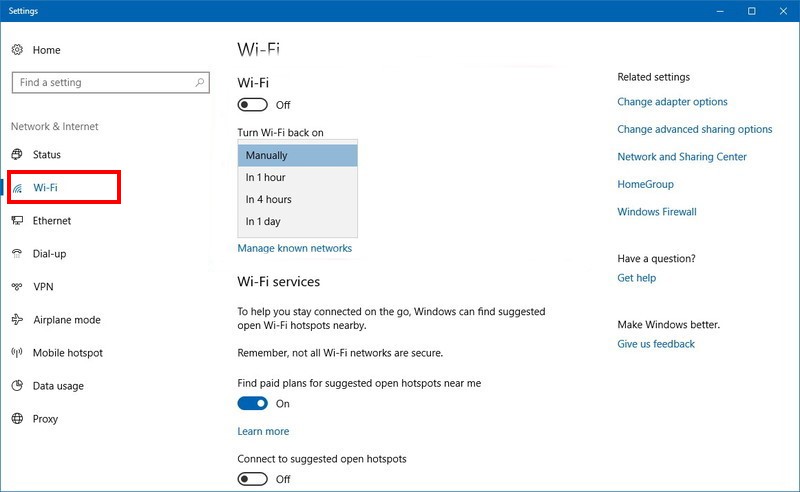Go to Status section
The height and width of the screenshot is (492, 800).
pos(47,155)
